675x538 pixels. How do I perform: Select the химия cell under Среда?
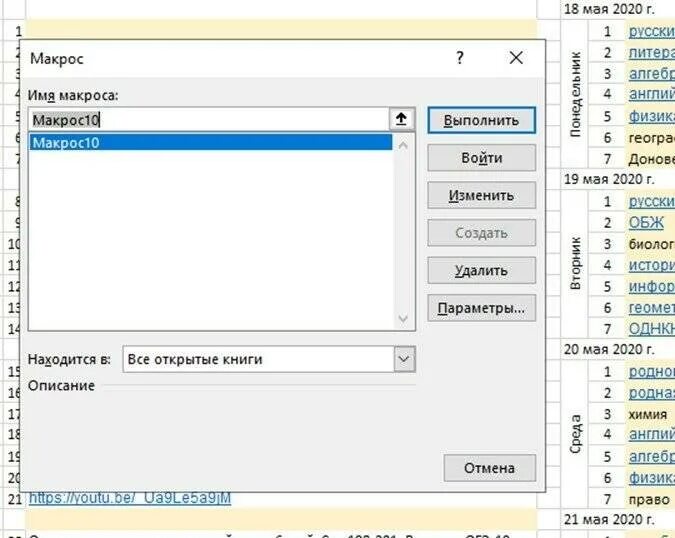click(648, 414)
